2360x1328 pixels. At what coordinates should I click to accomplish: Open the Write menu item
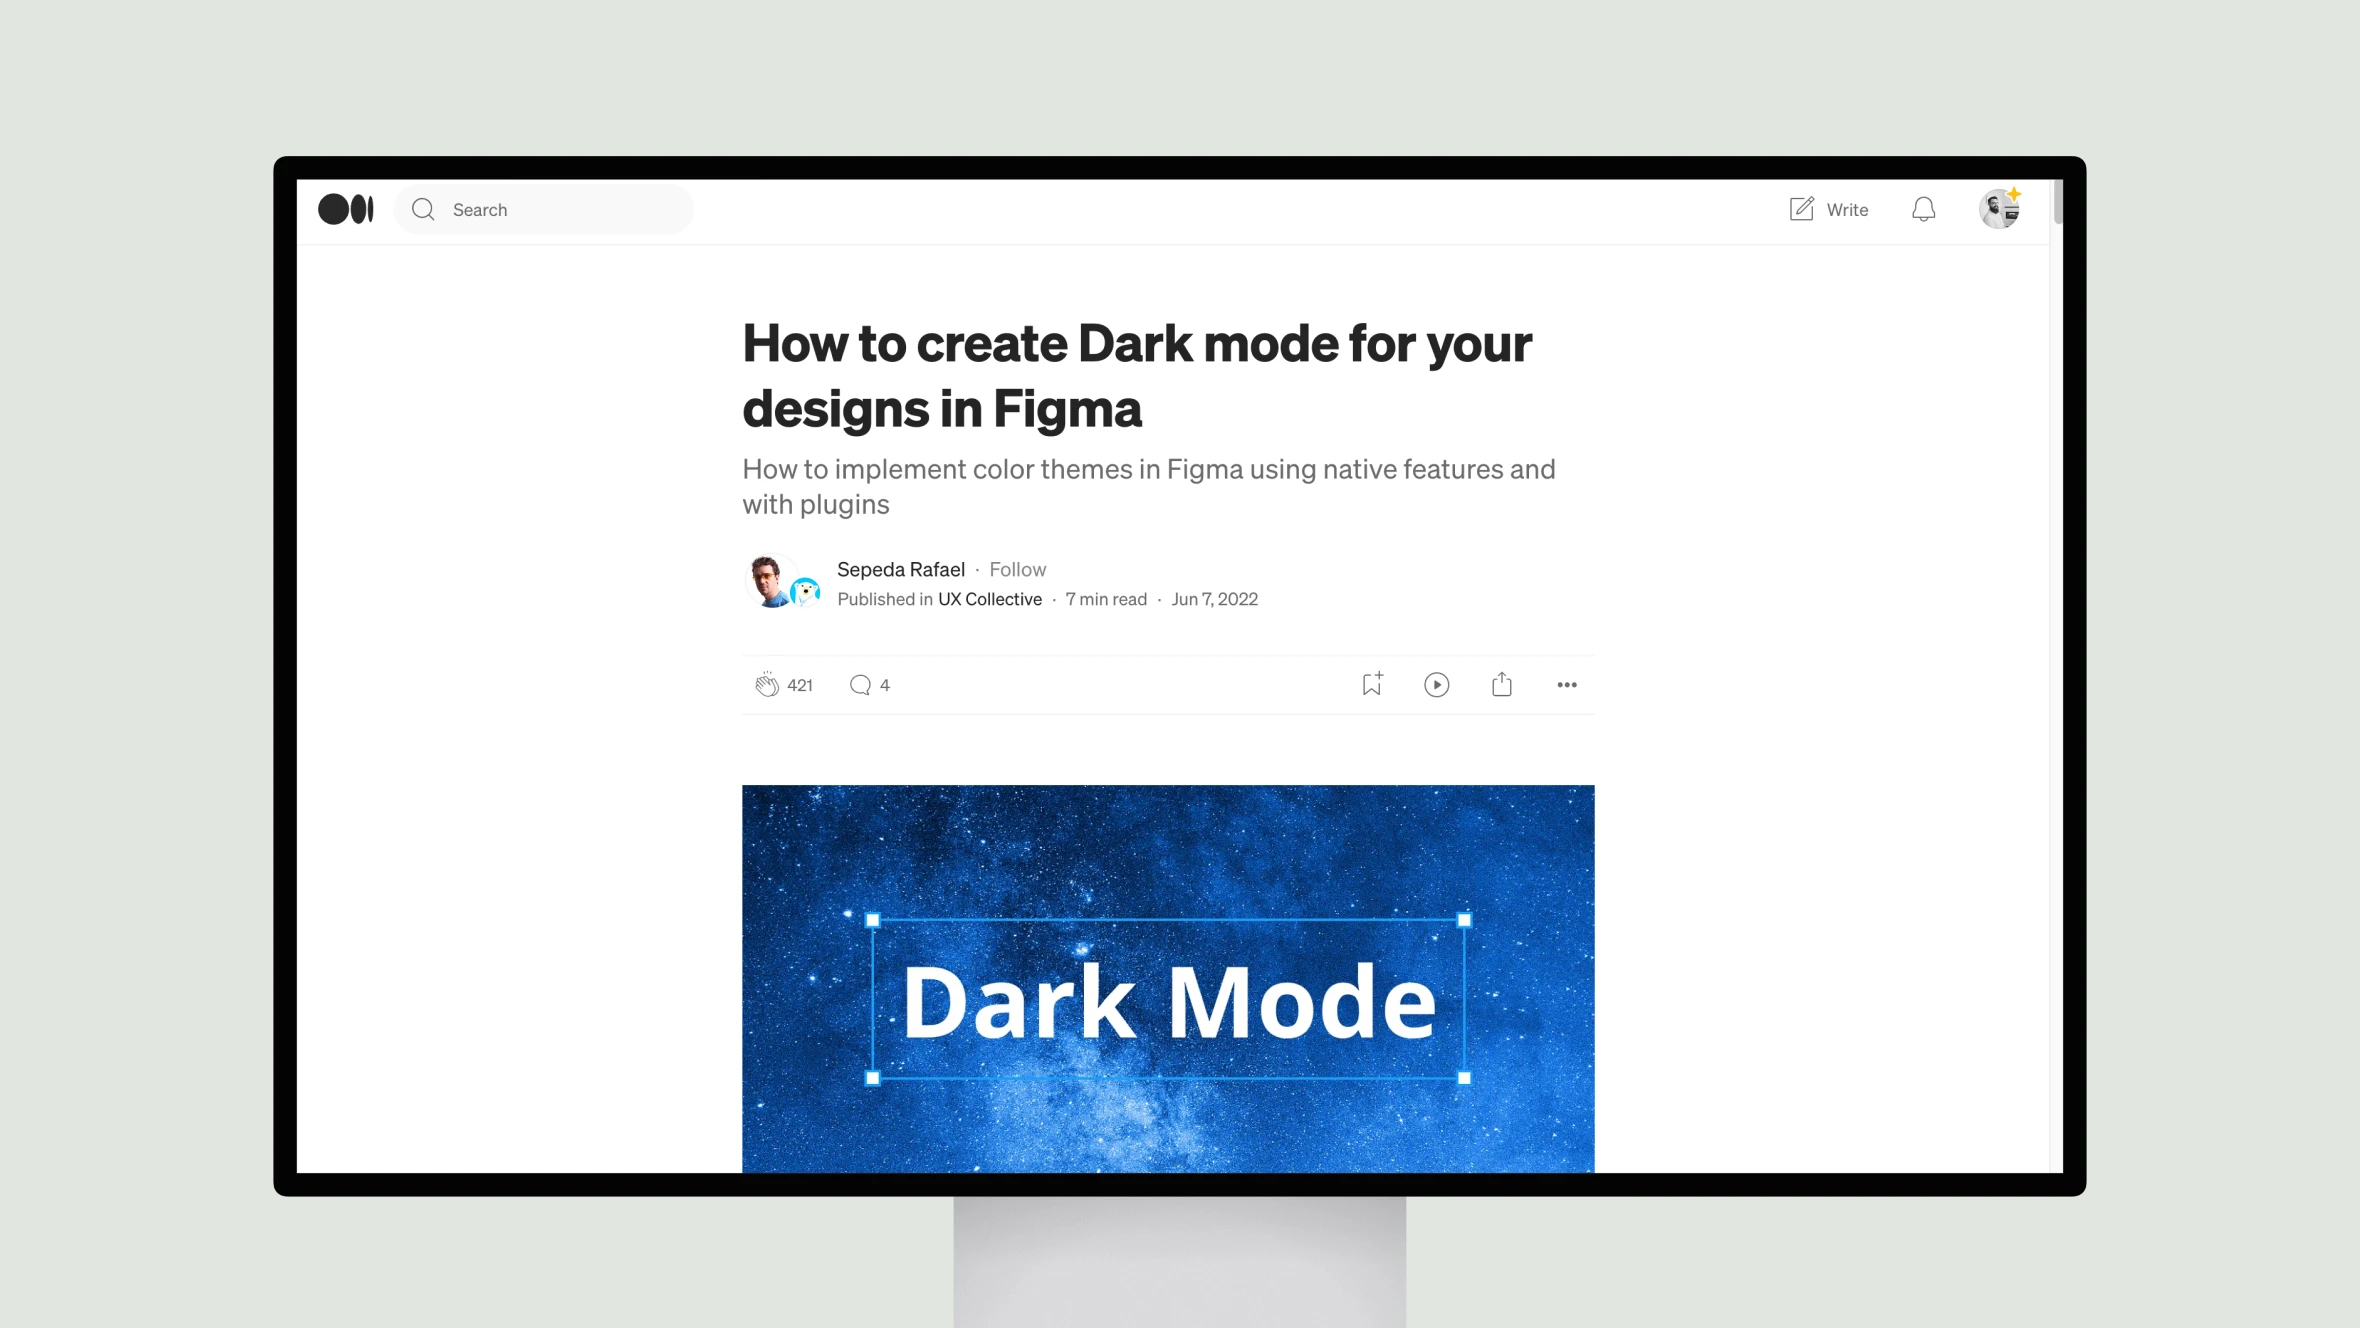[x=1827, y=208]
